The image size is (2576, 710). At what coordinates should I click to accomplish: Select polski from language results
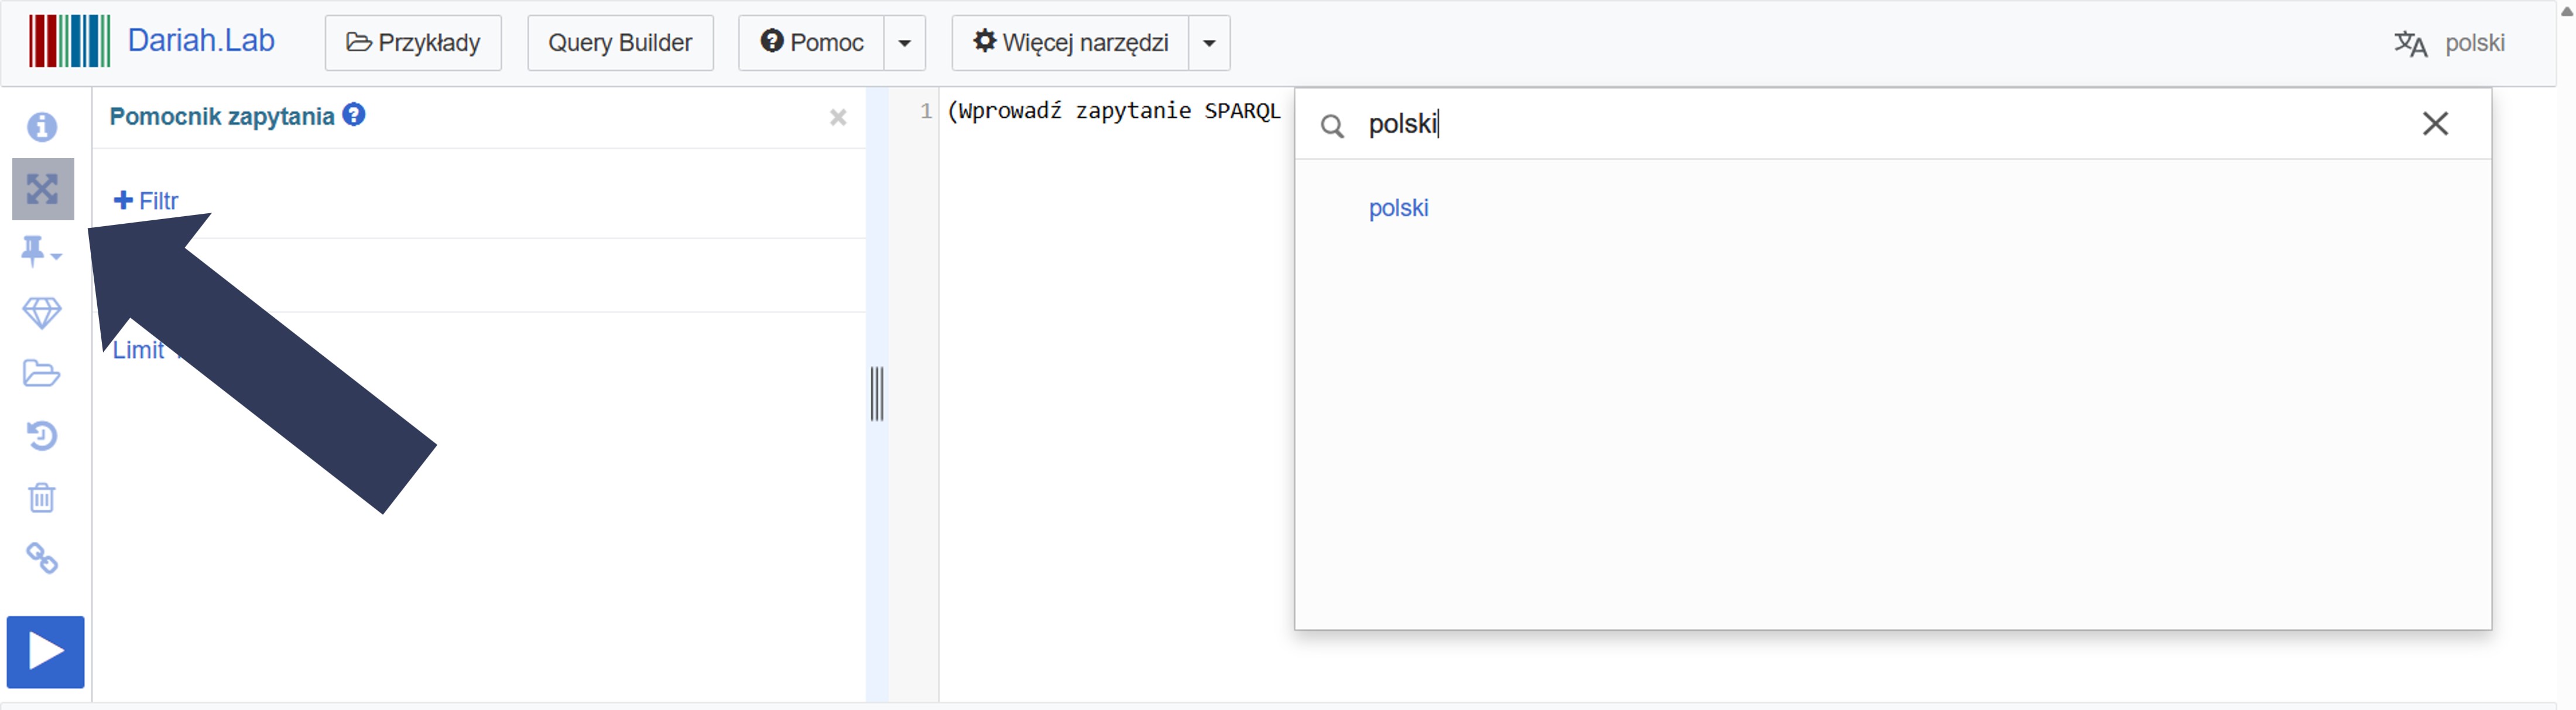tap(1398, 208)
